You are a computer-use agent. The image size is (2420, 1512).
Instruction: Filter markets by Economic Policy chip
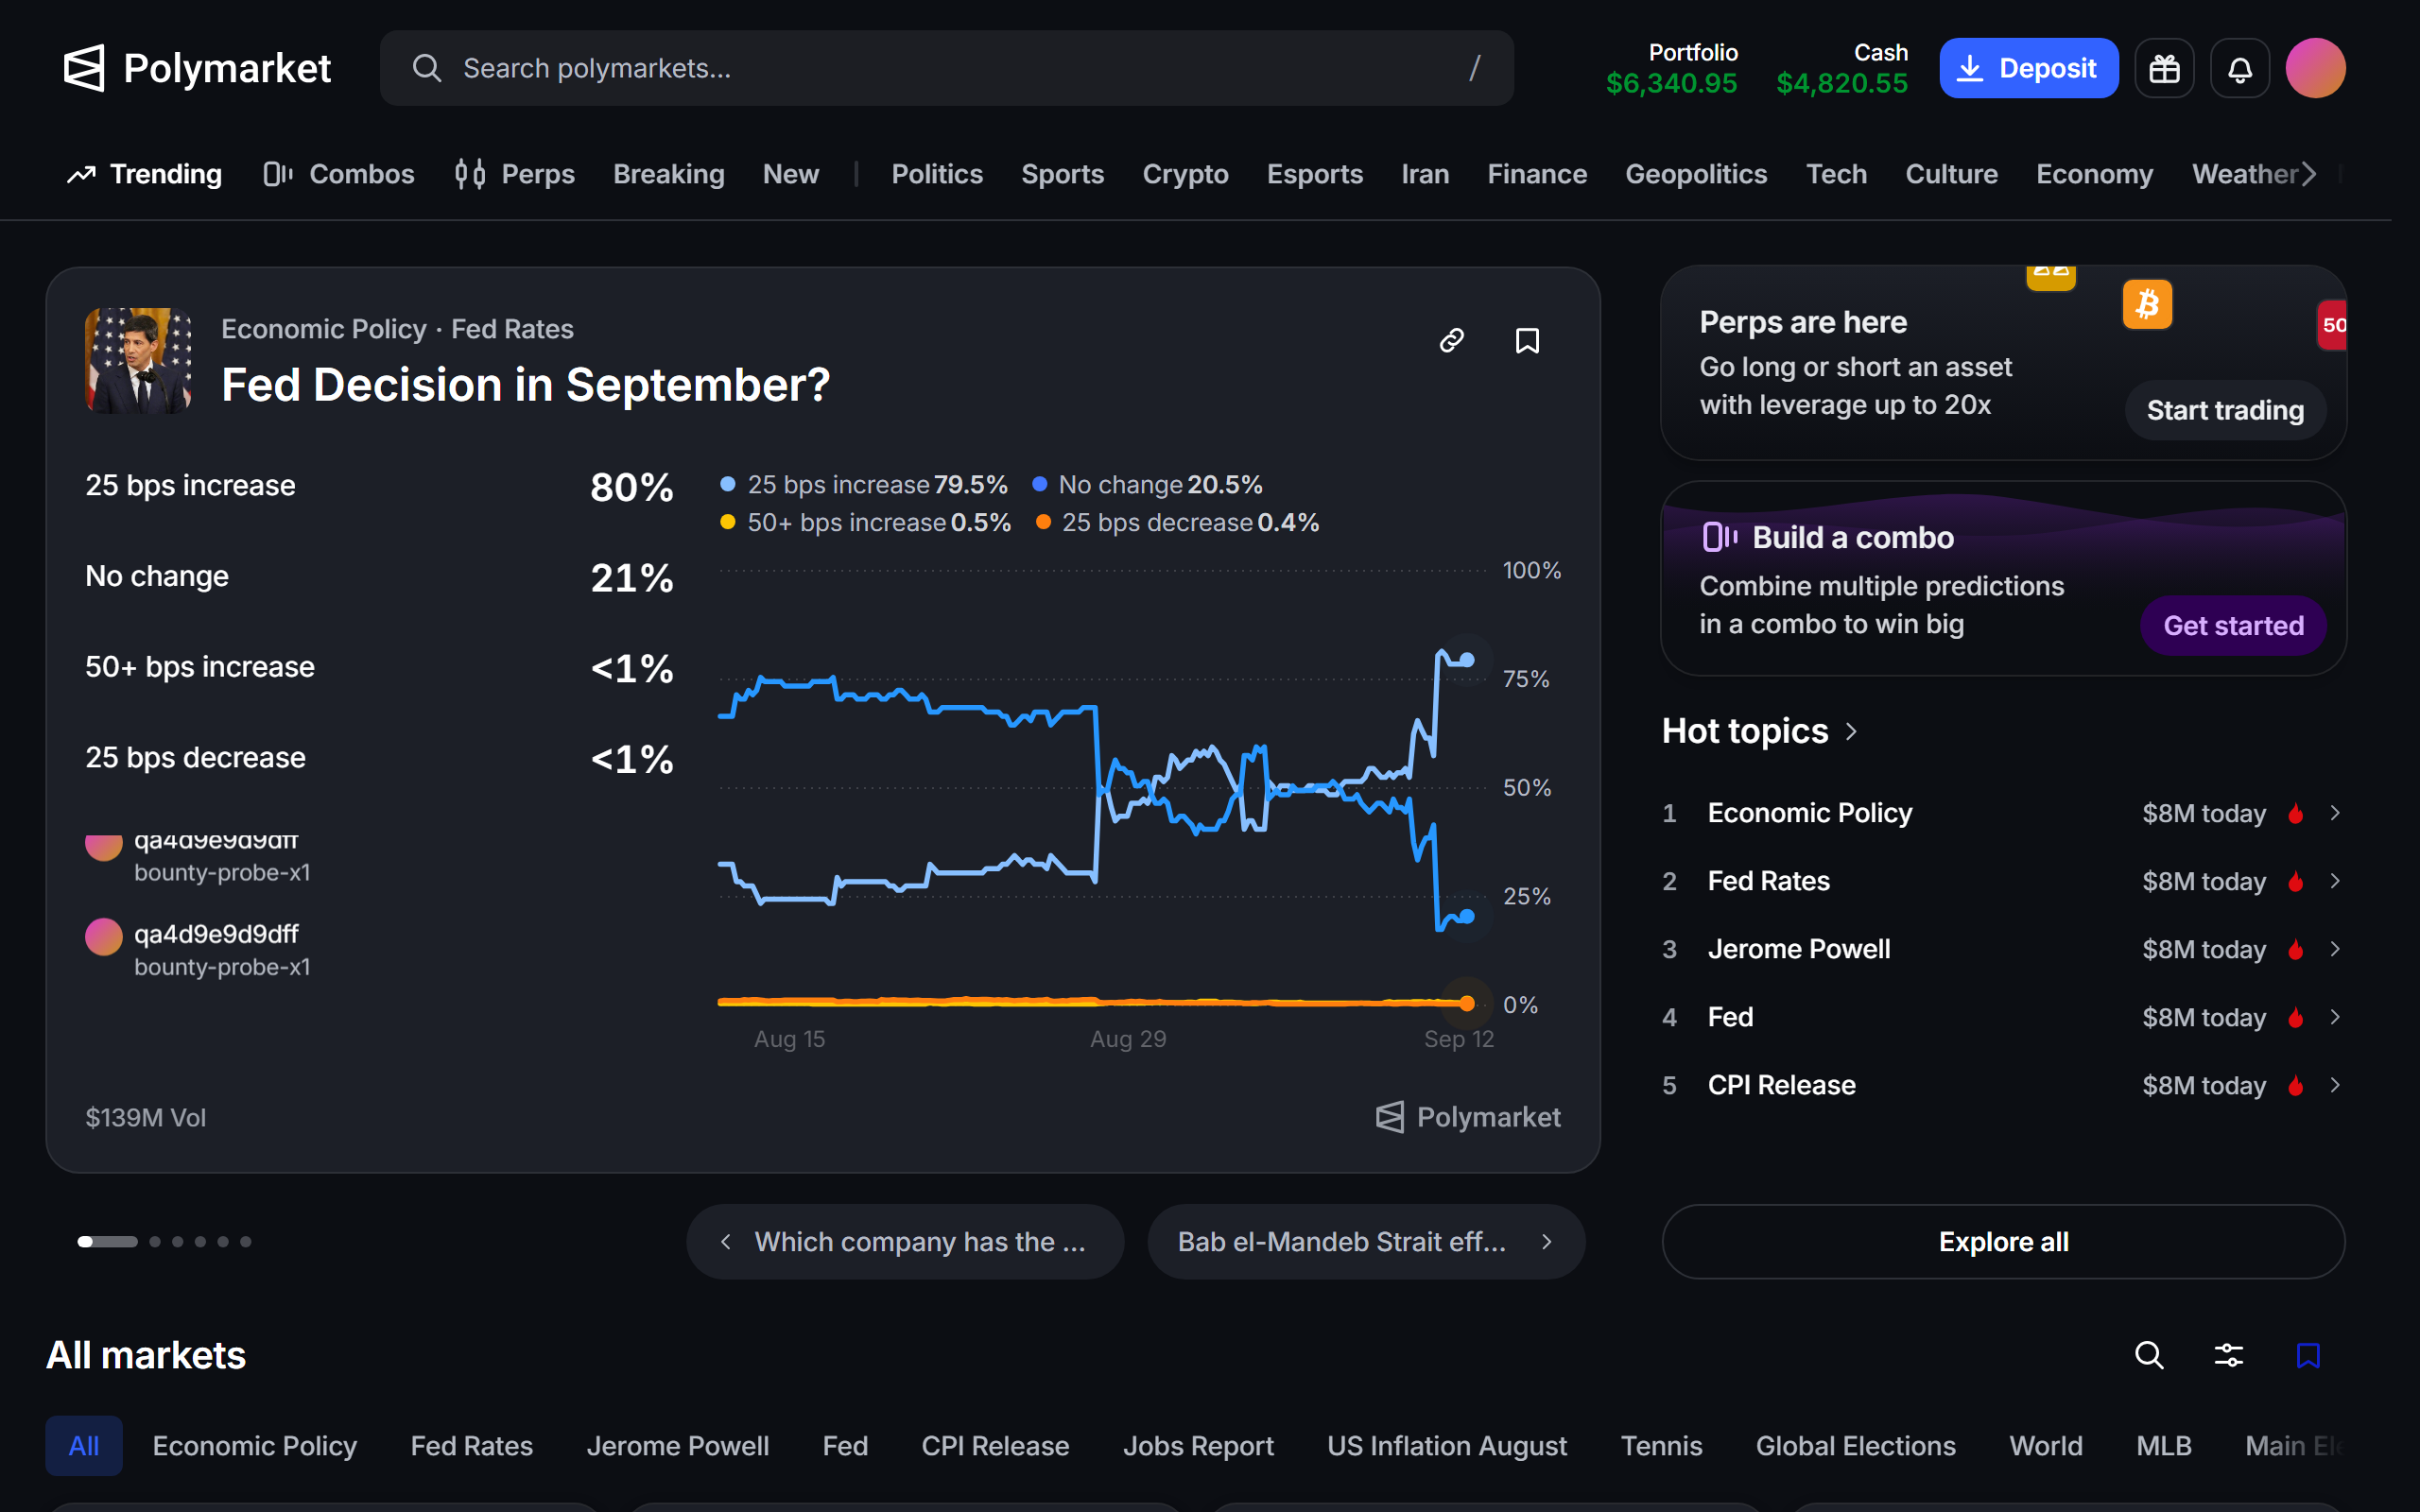pos(254,1445)
